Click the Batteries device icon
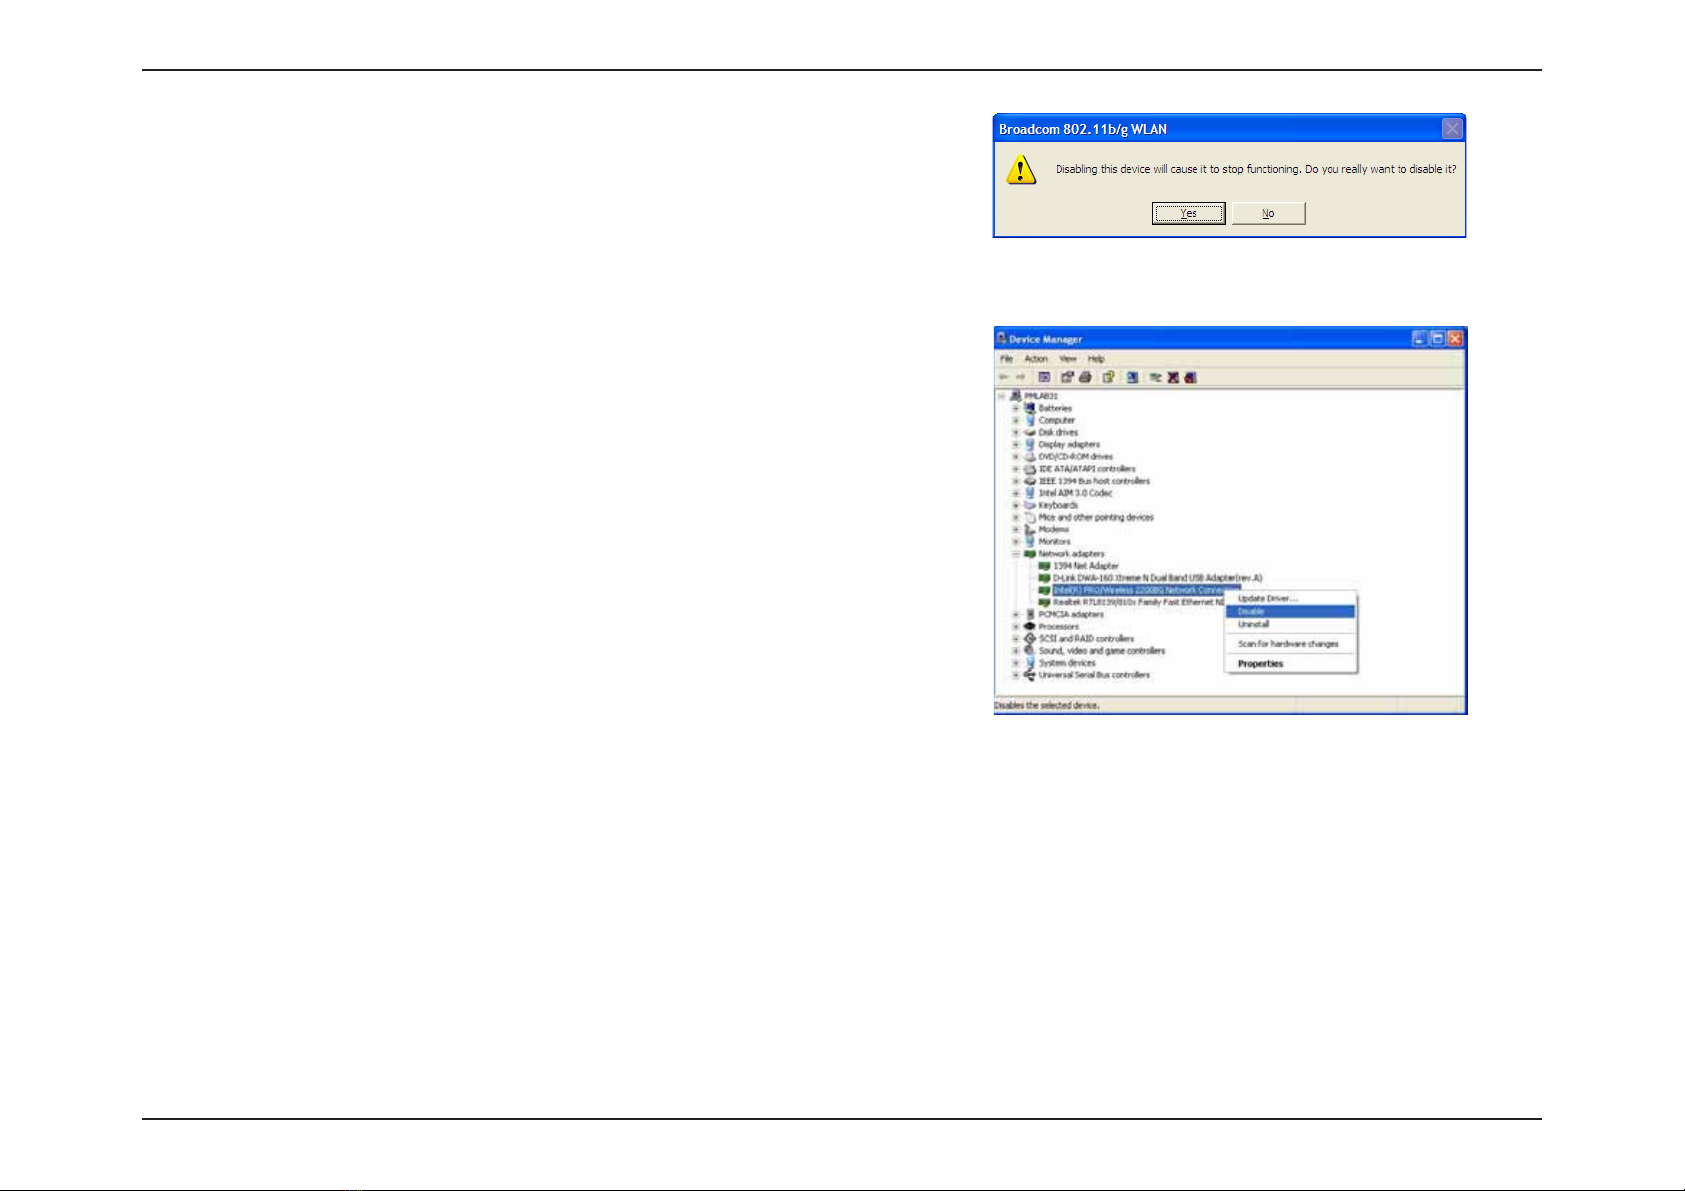This screenshot has width=1685, height=1191. 1030,408
